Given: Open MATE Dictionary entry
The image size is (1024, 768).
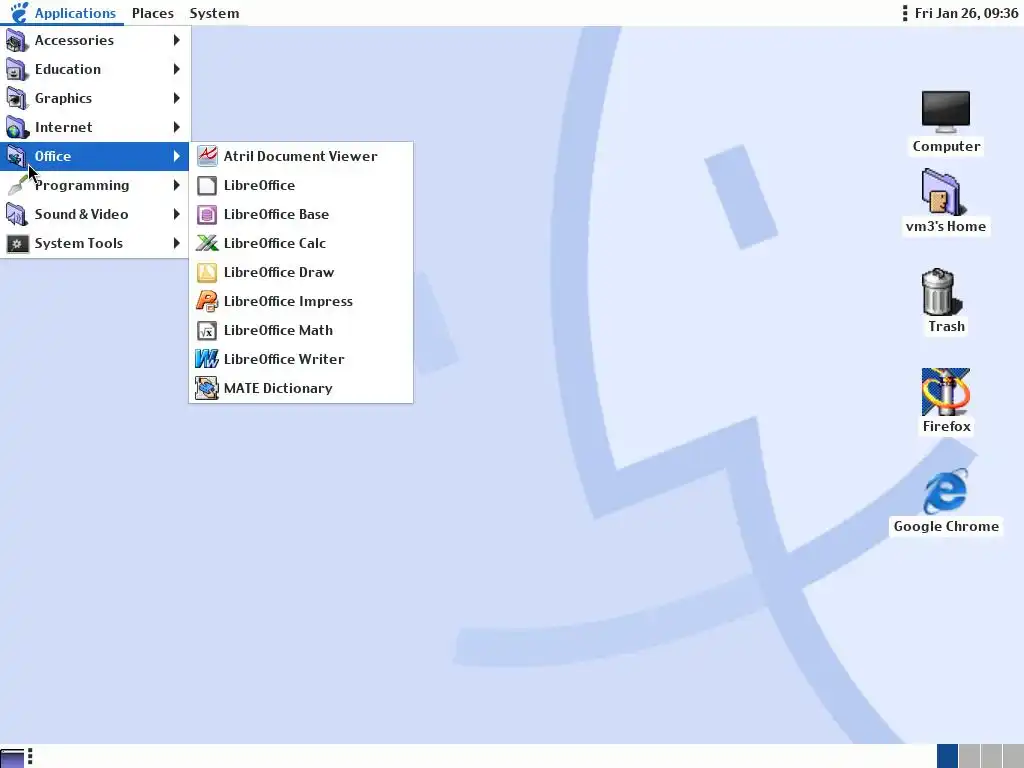Looking at the screenshot, I should coord(301,388).
